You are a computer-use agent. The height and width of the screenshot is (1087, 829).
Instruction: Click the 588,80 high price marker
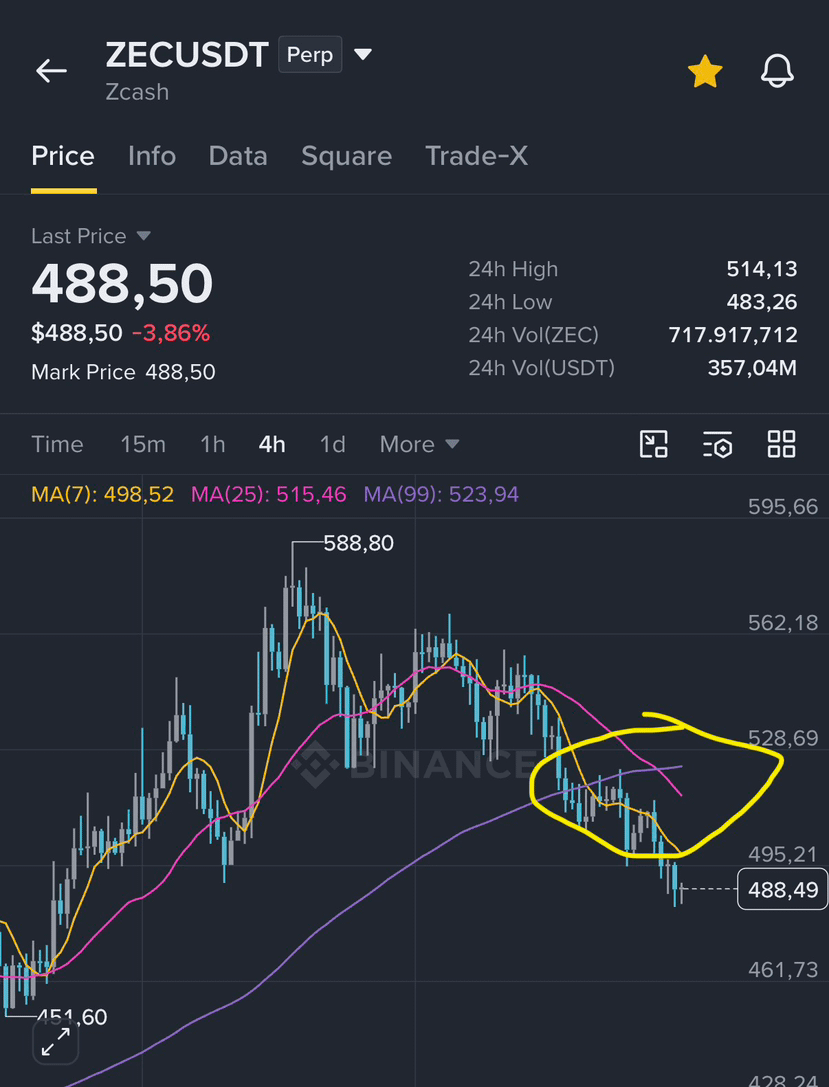(x=358, y=543)
